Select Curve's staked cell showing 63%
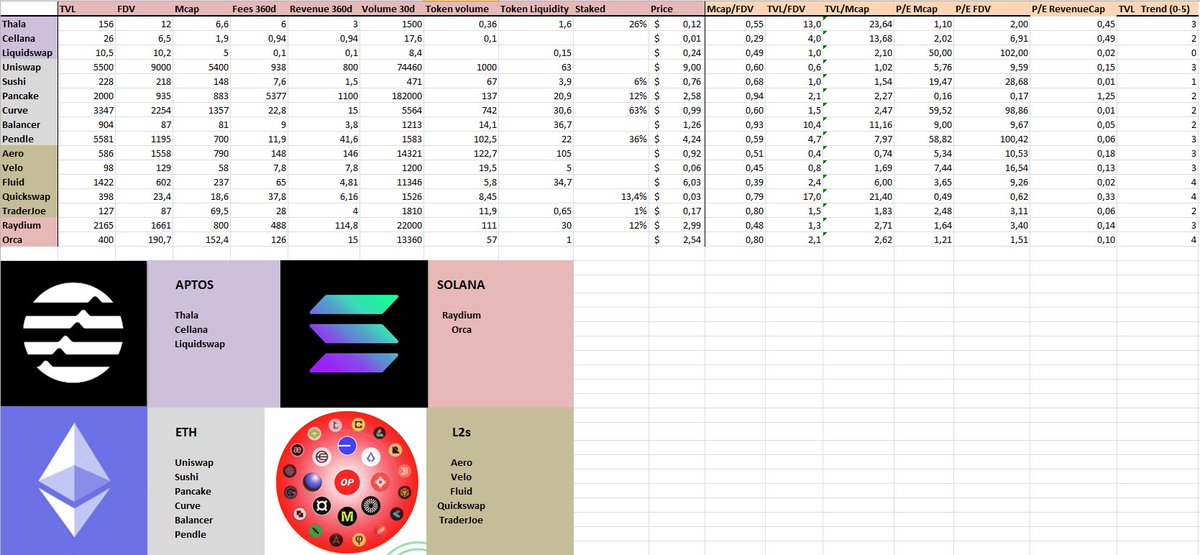Image resolution: width=1200 pixels, height=555 pixels. click(611, 110)
